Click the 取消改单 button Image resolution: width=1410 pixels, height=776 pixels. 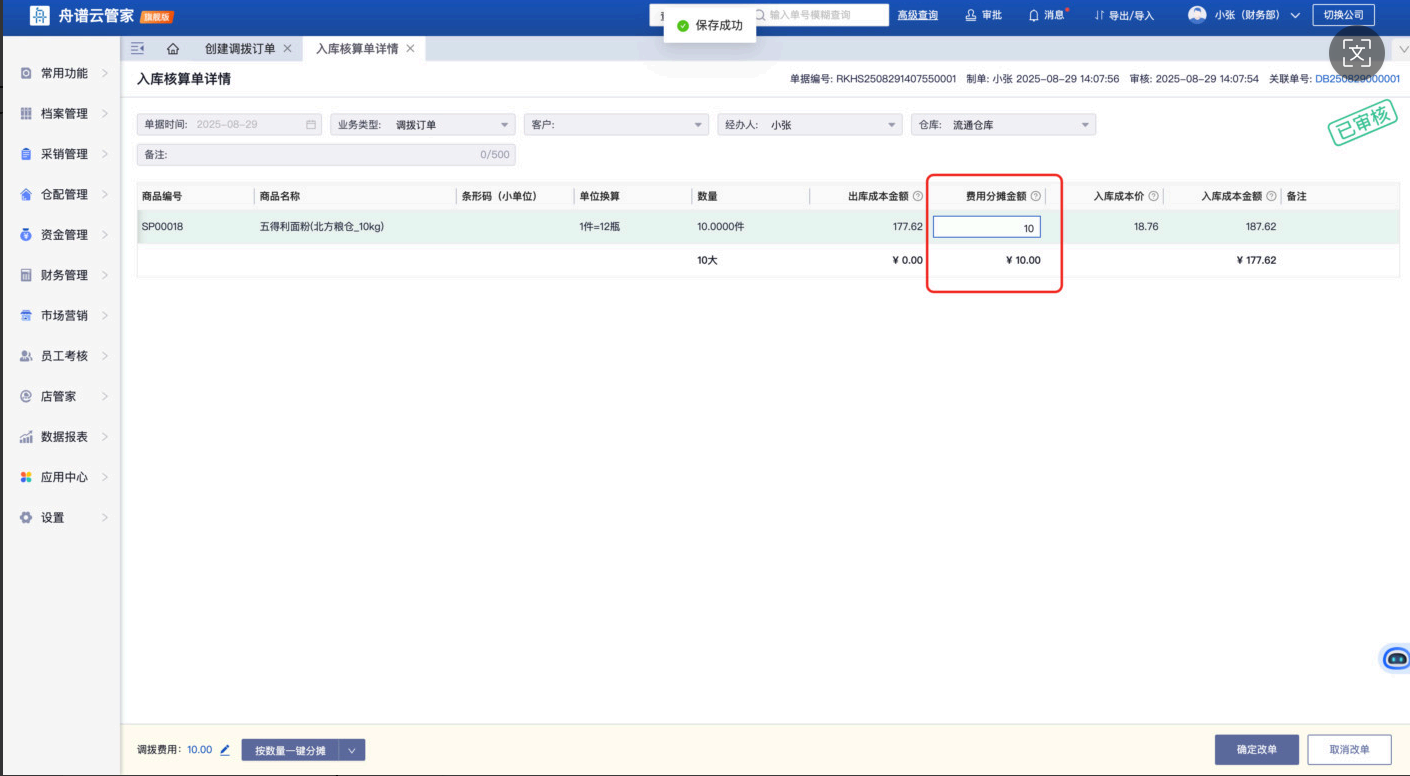1351,750
